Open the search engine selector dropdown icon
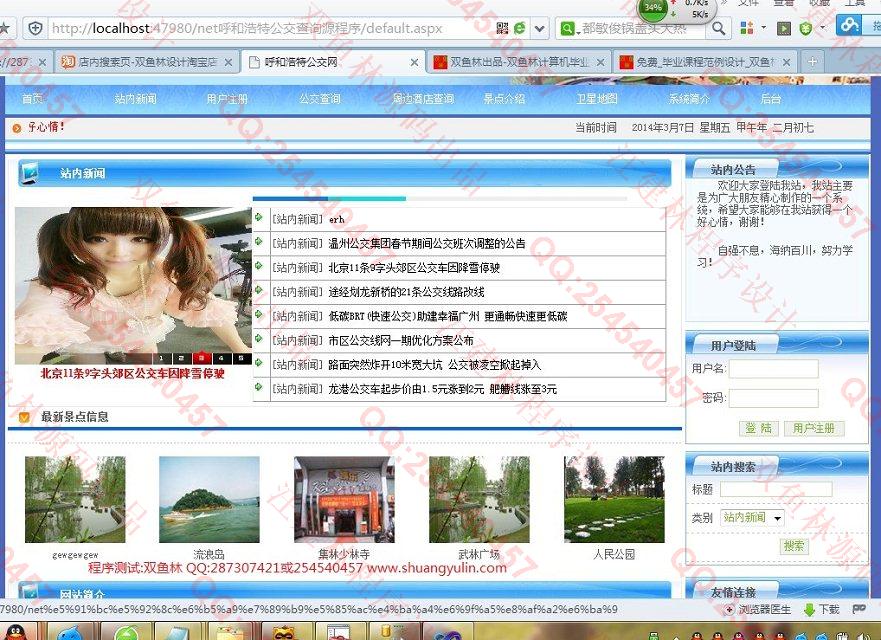 coord(569,28)
